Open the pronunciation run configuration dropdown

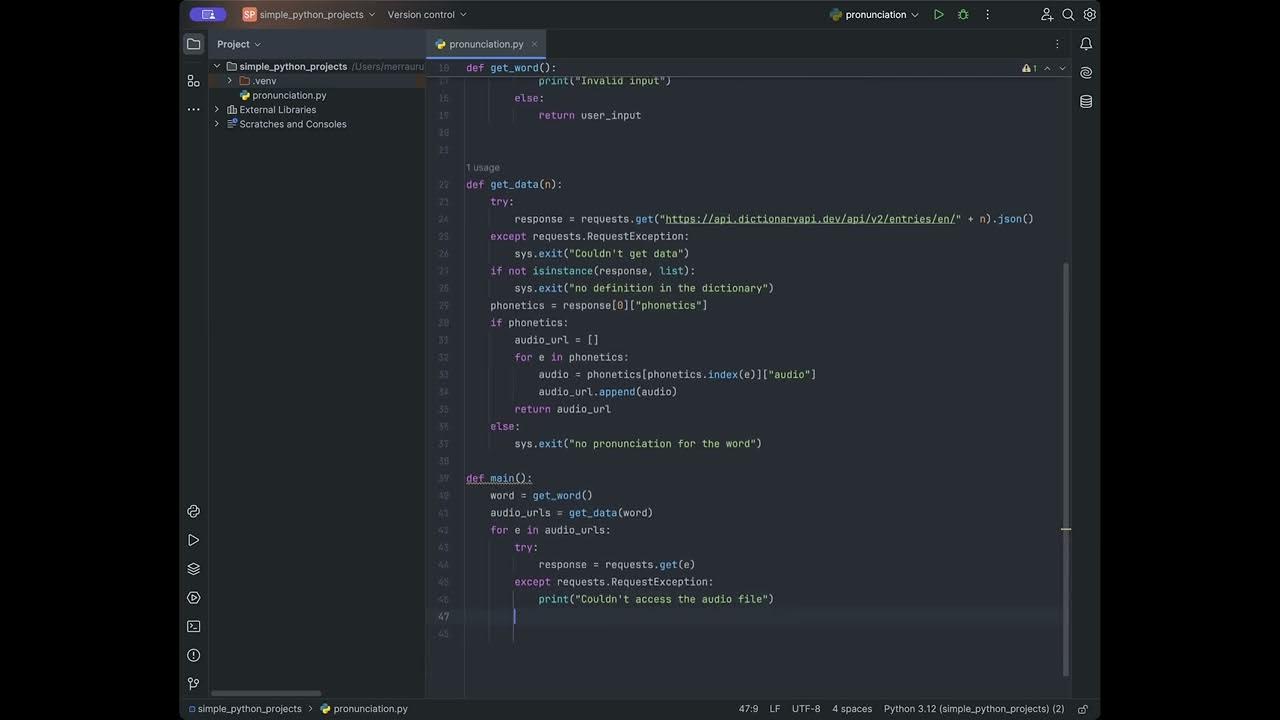[x=874, y=15]
